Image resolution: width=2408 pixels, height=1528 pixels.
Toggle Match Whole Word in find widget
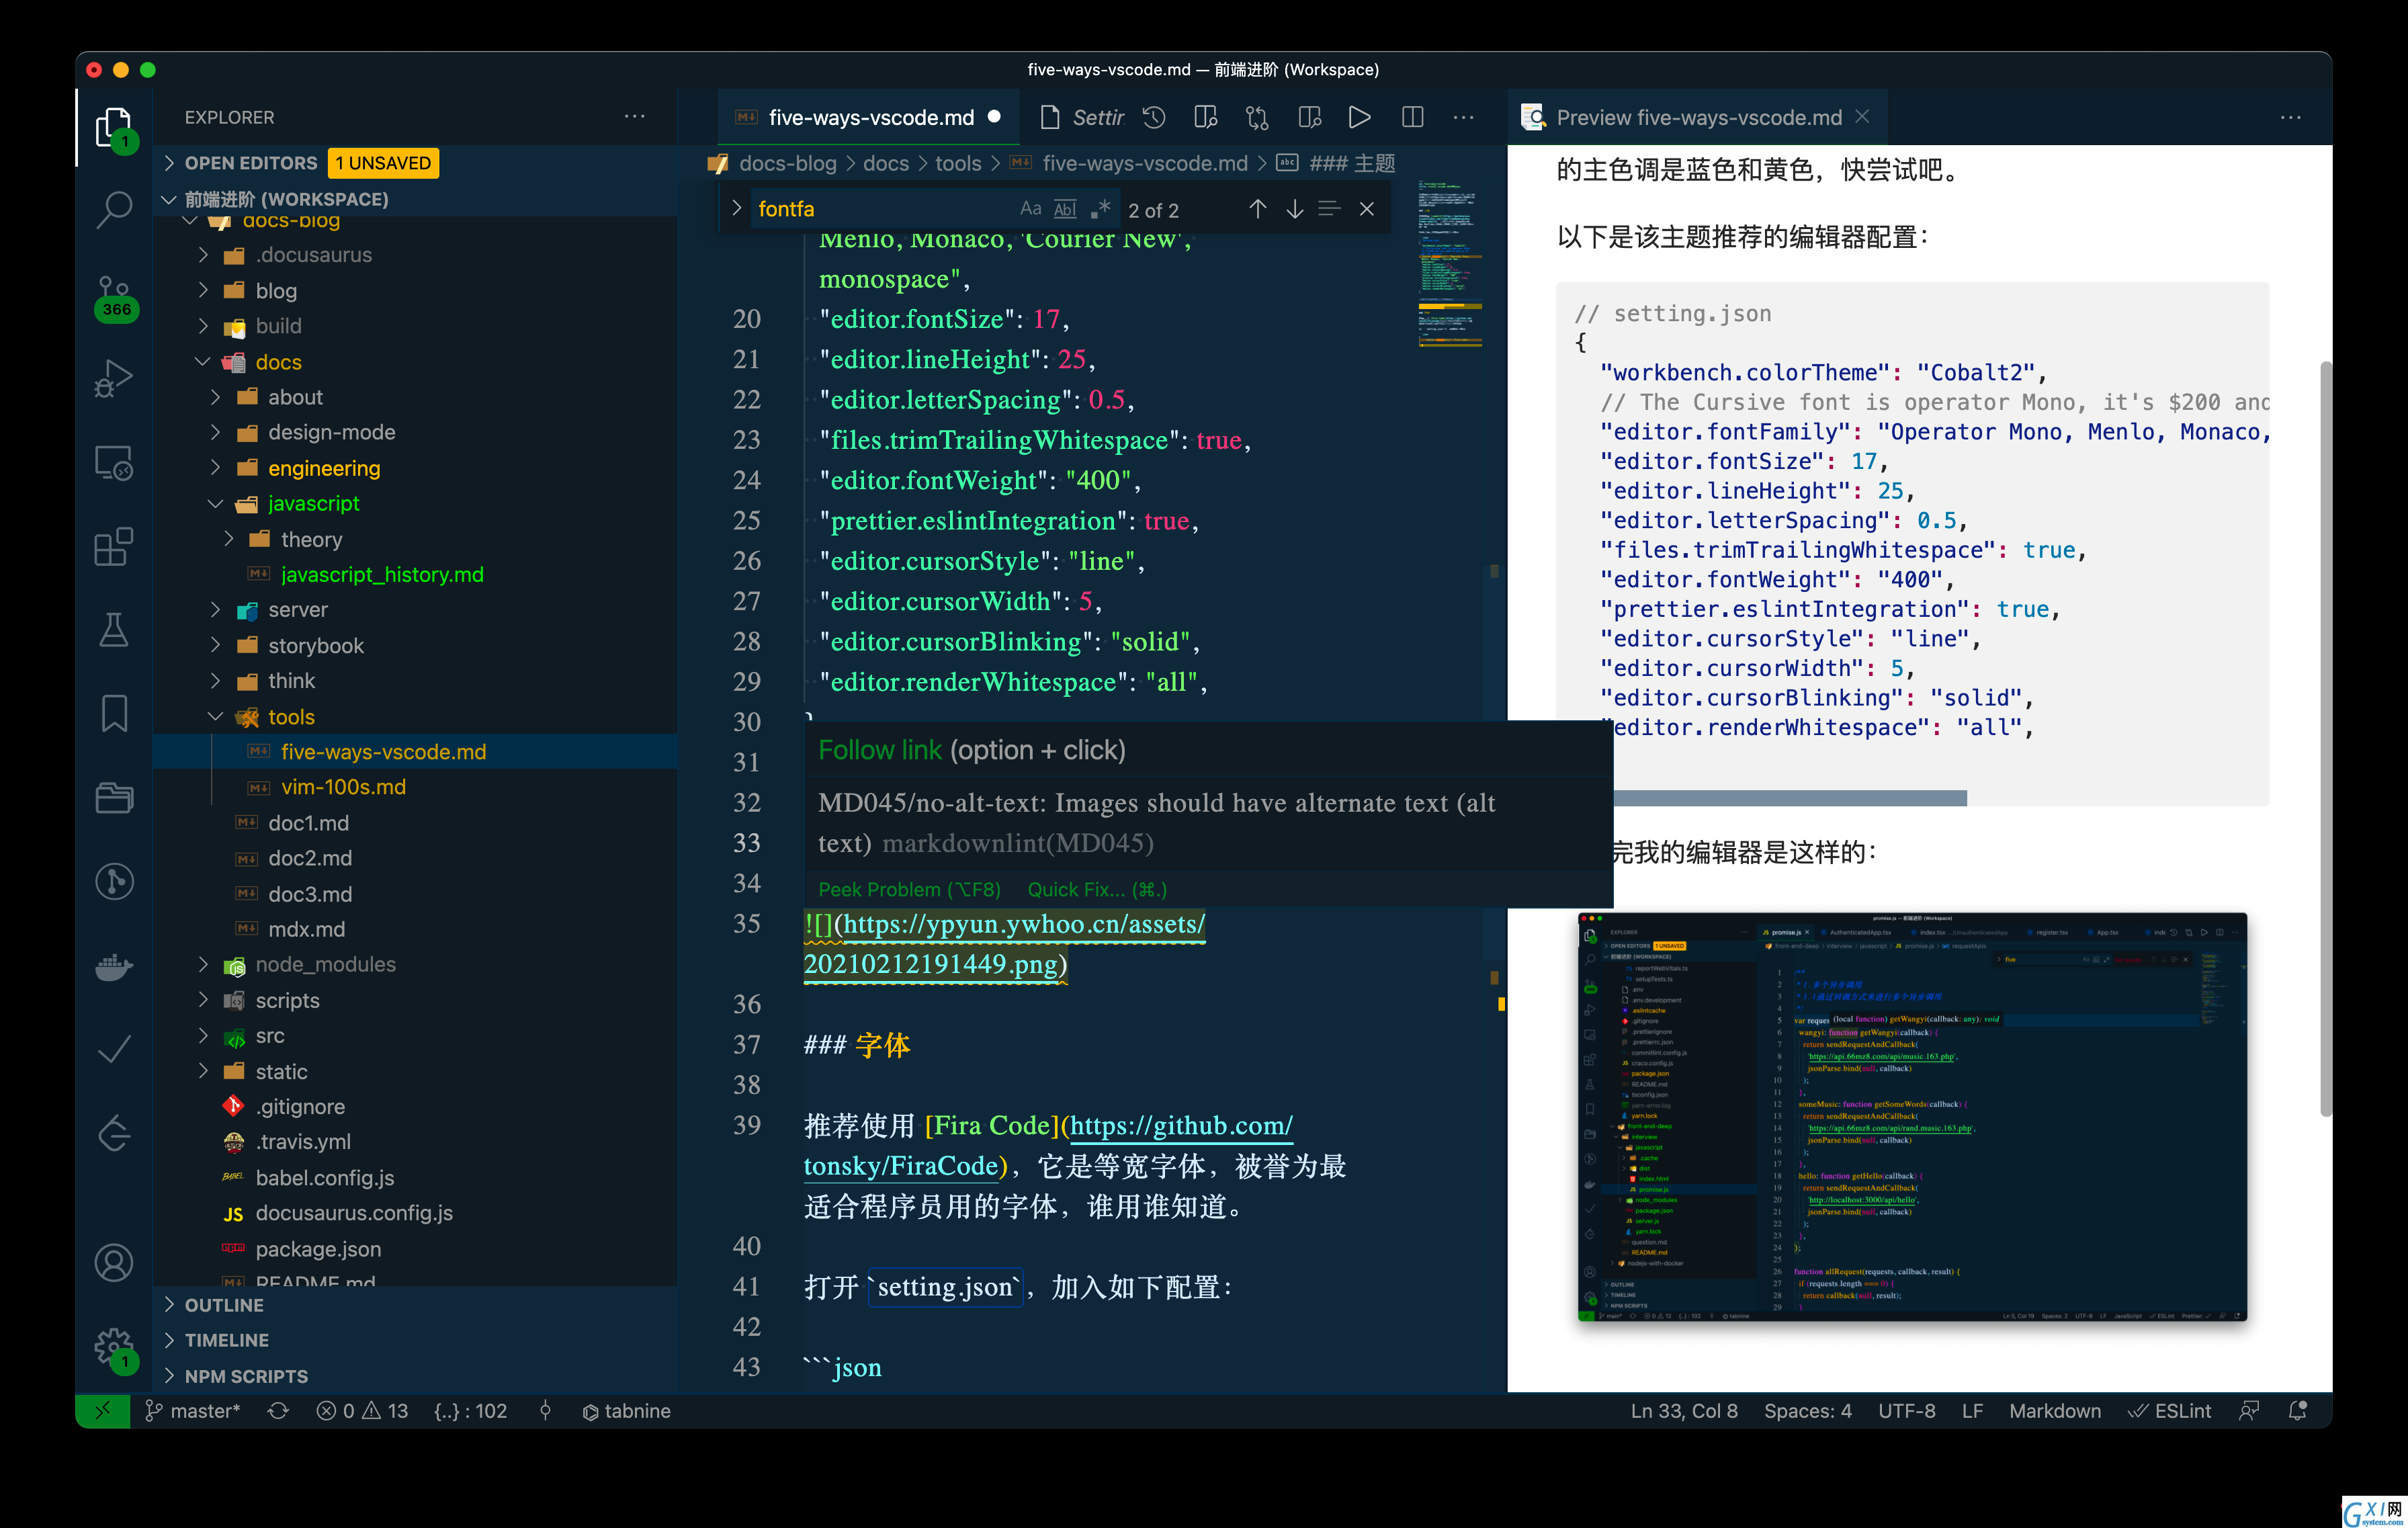[1066, 209]
